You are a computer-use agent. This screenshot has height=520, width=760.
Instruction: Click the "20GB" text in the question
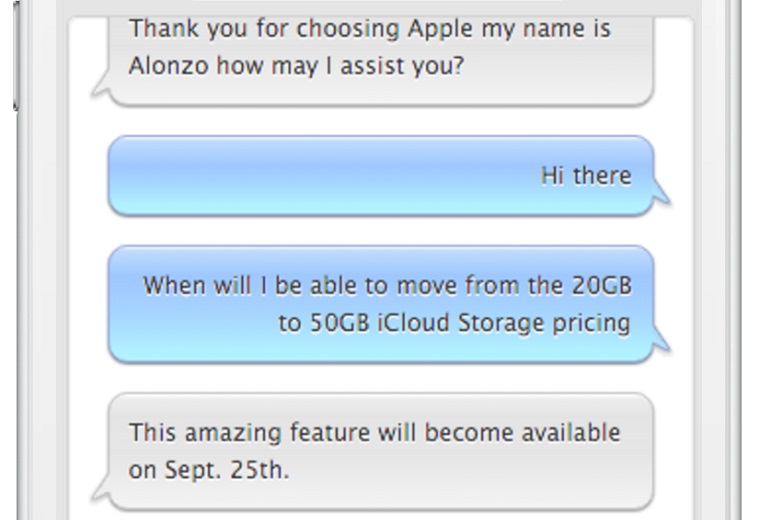click(601, 286)
